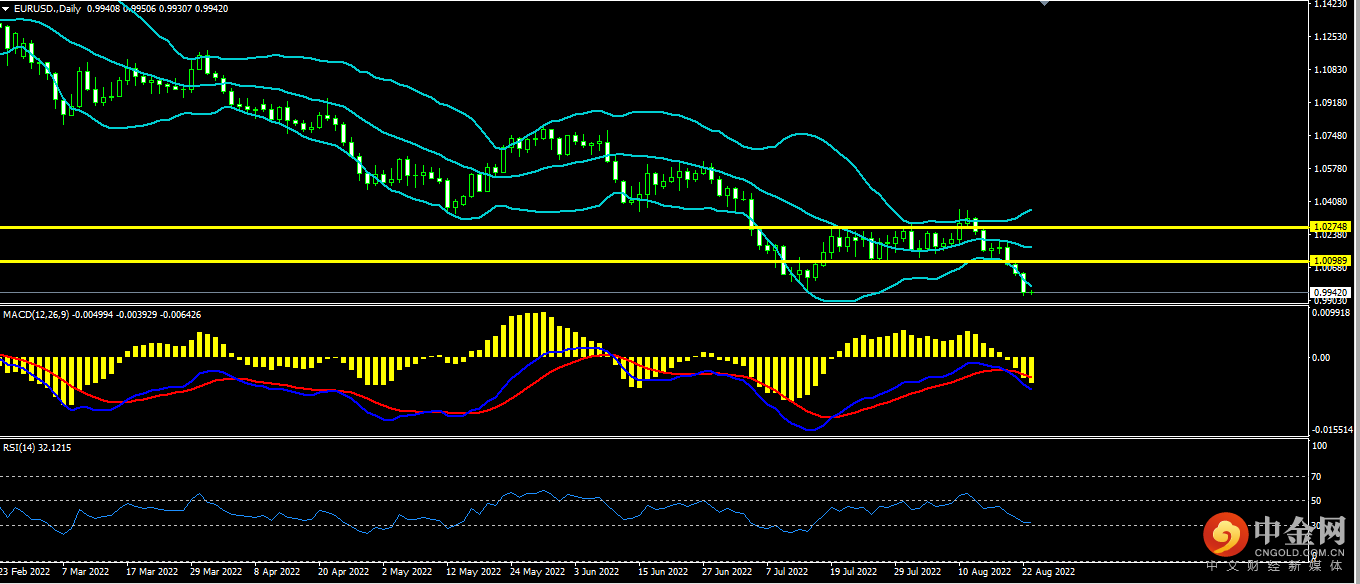Click the yellow 1.00989 price tag
Viewport: 1360px width, 584px height.
click(1330, 260)
